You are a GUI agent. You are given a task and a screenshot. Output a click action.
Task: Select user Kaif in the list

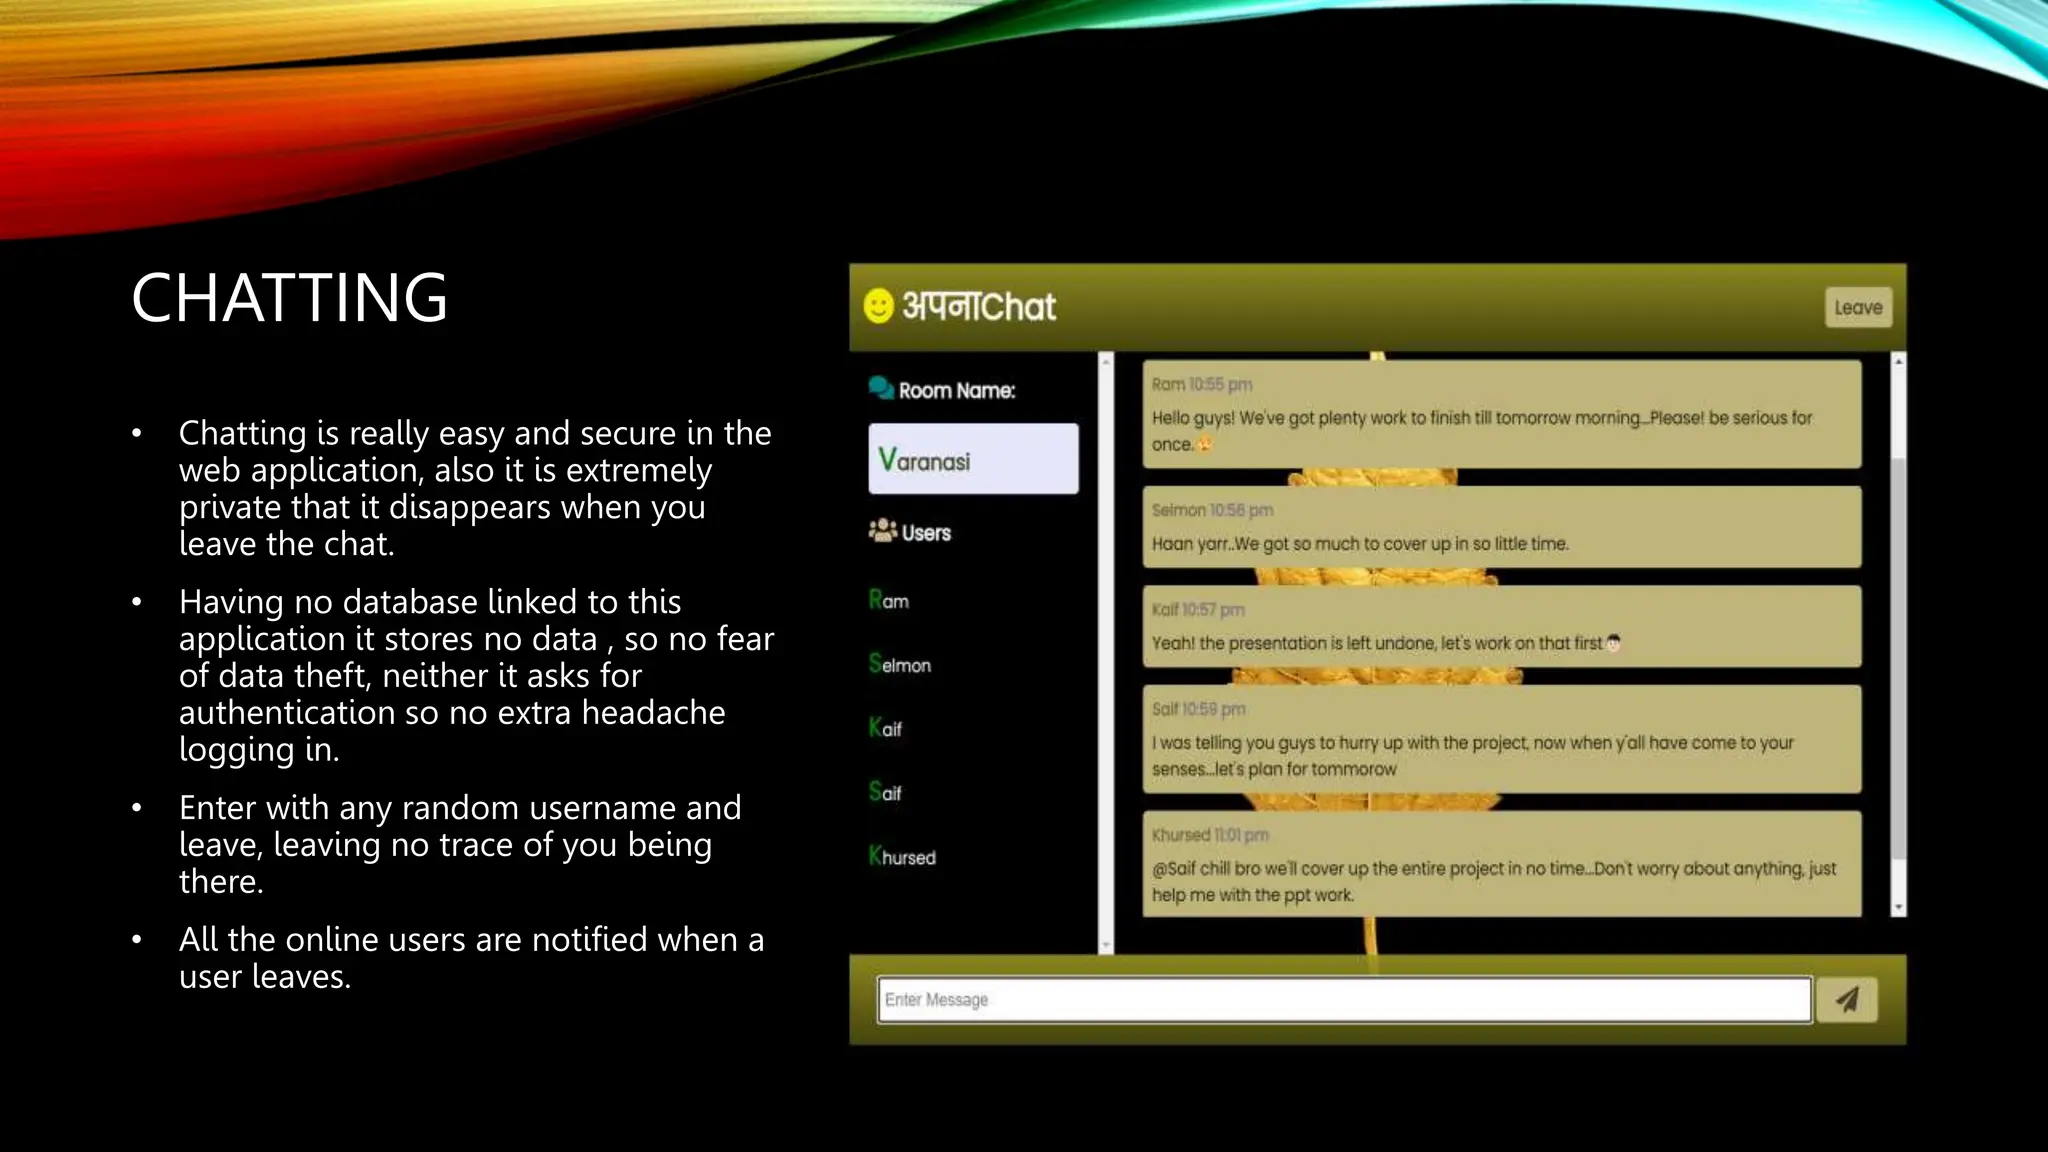[886, 728]
